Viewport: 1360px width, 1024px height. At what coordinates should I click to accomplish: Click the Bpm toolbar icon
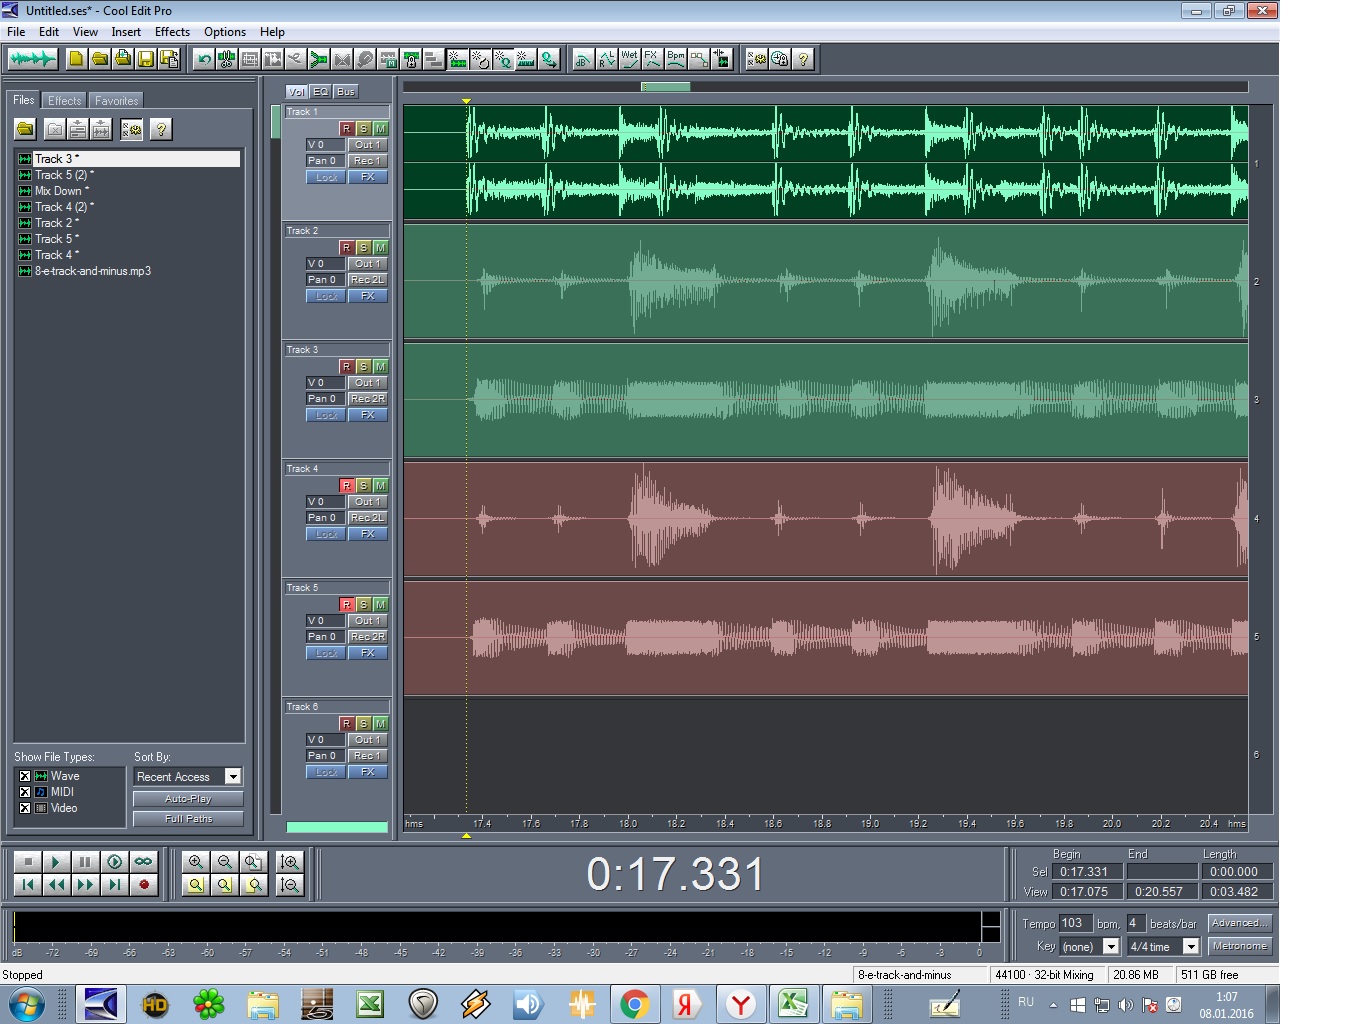pyautogui.click(x=676, y=59)
